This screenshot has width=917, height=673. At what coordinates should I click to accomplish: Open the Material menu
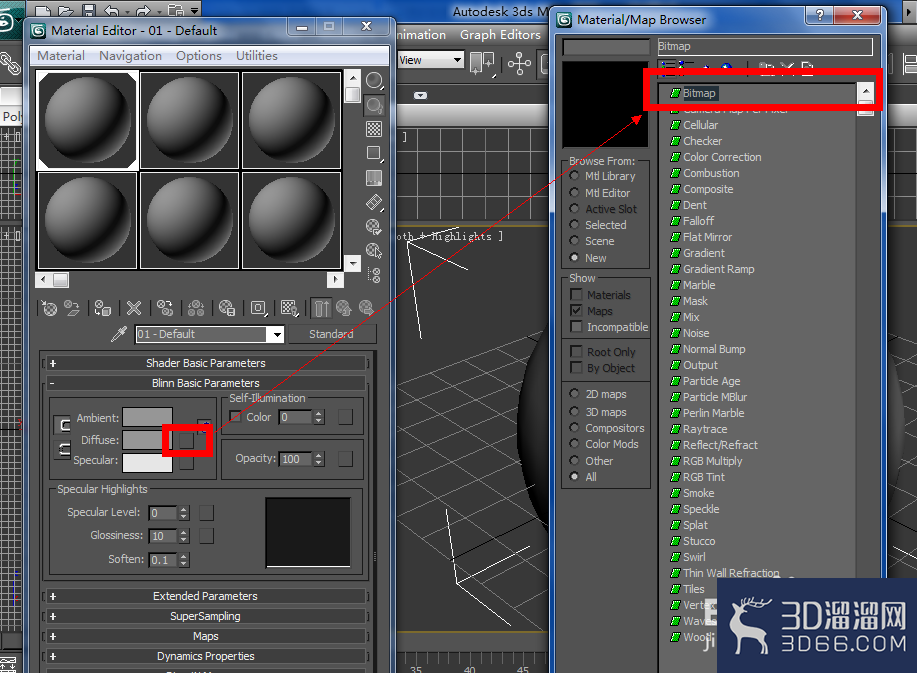[x=61, y=56]
